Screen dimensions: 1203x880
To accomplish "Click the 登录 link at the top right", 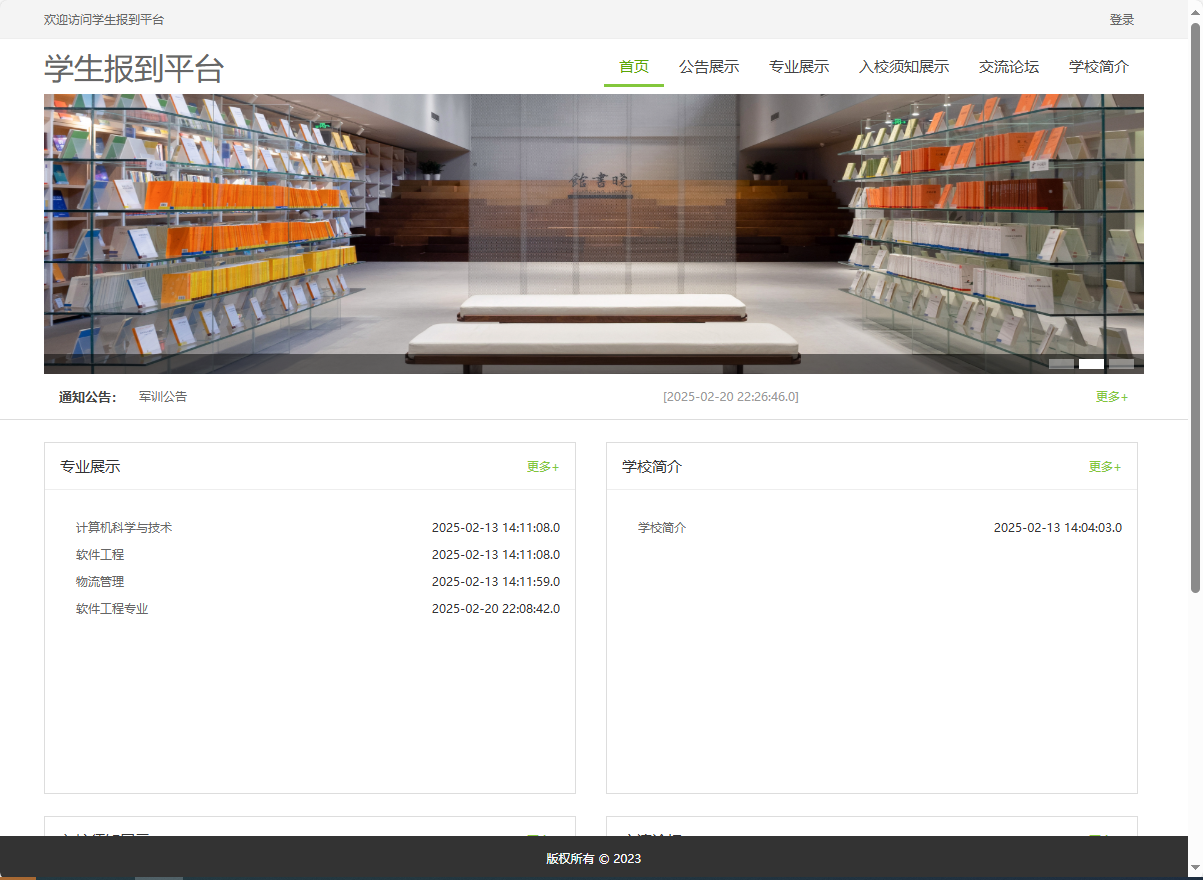I will pos(1122,19).
